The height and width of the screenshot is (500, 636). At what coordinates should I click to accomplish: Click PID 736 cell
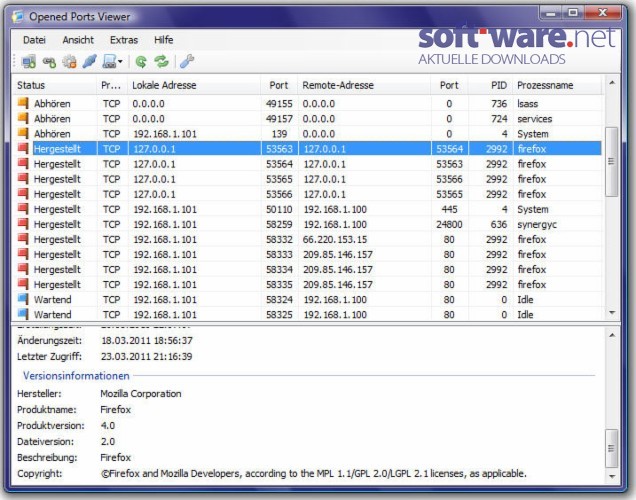(499, 104)
